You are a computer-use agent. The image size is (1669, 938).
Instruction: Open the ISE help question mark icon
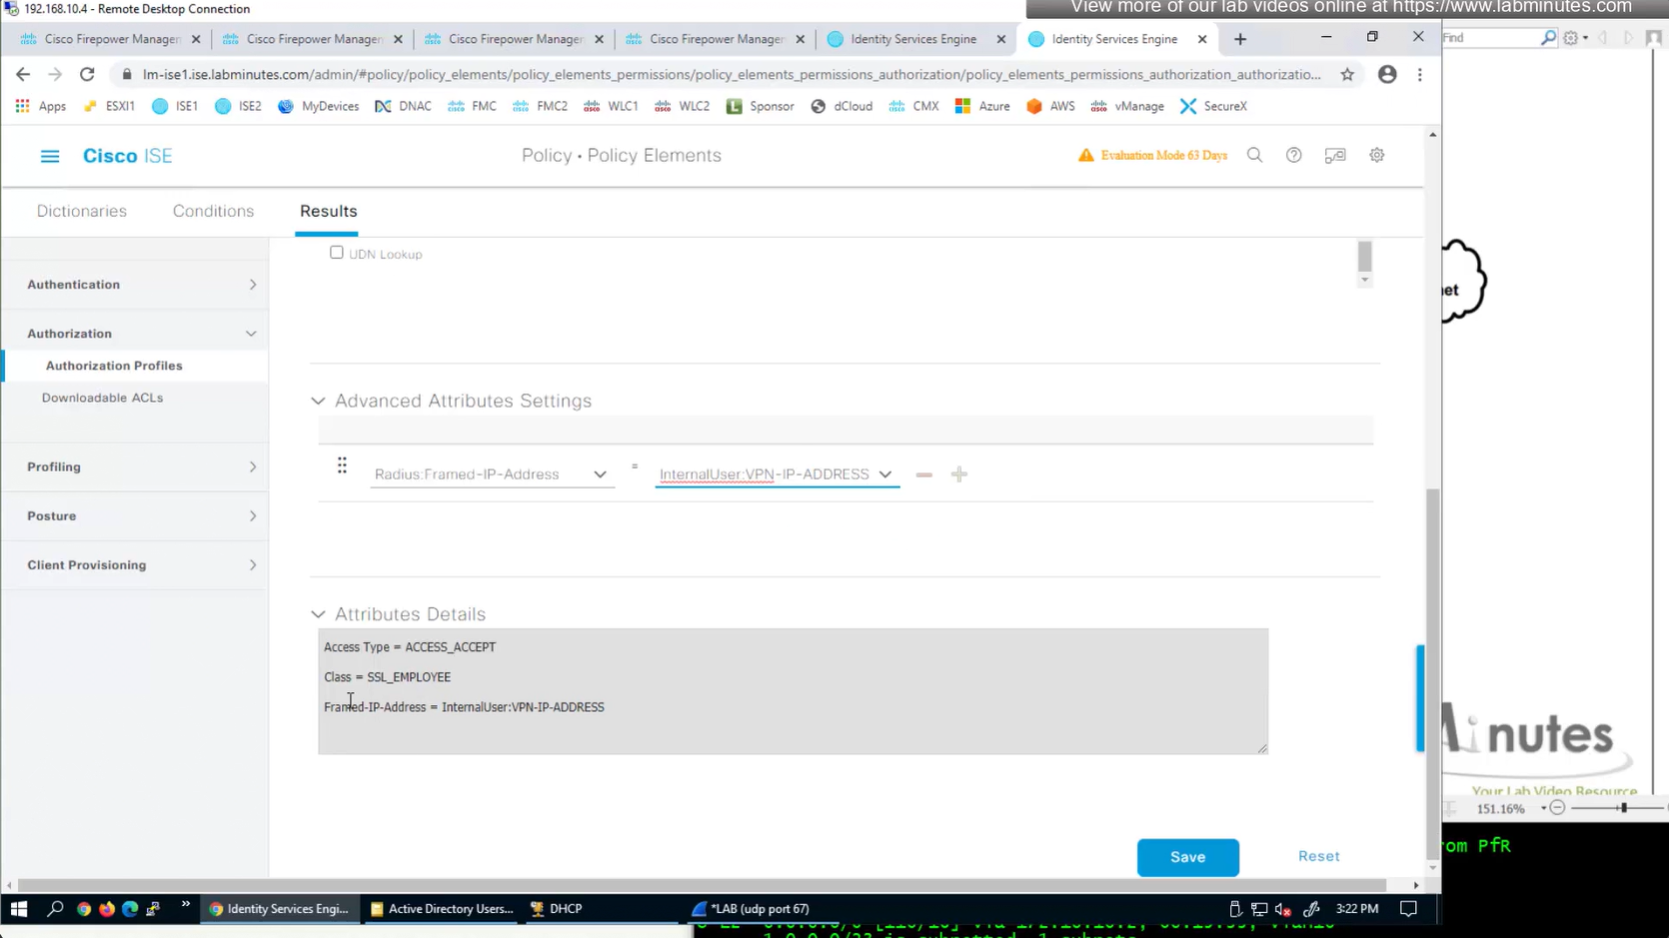pyautogui.click(x=1293, y=155)
